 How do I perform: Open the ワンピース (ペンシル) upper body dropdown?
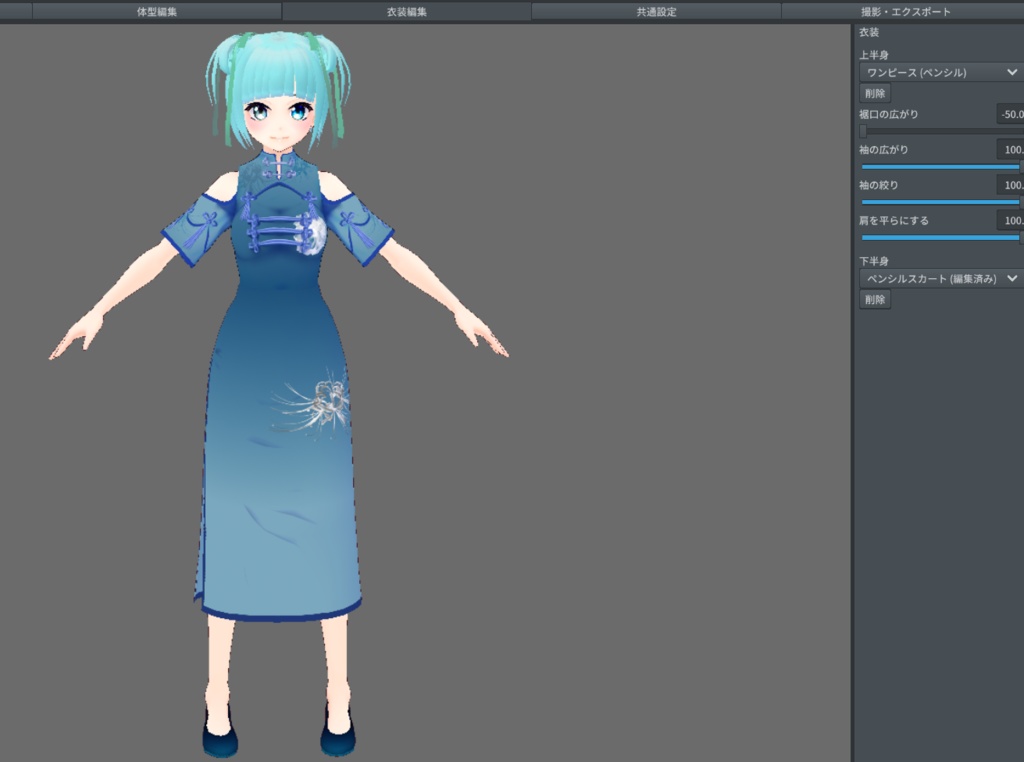coord(935,72)
